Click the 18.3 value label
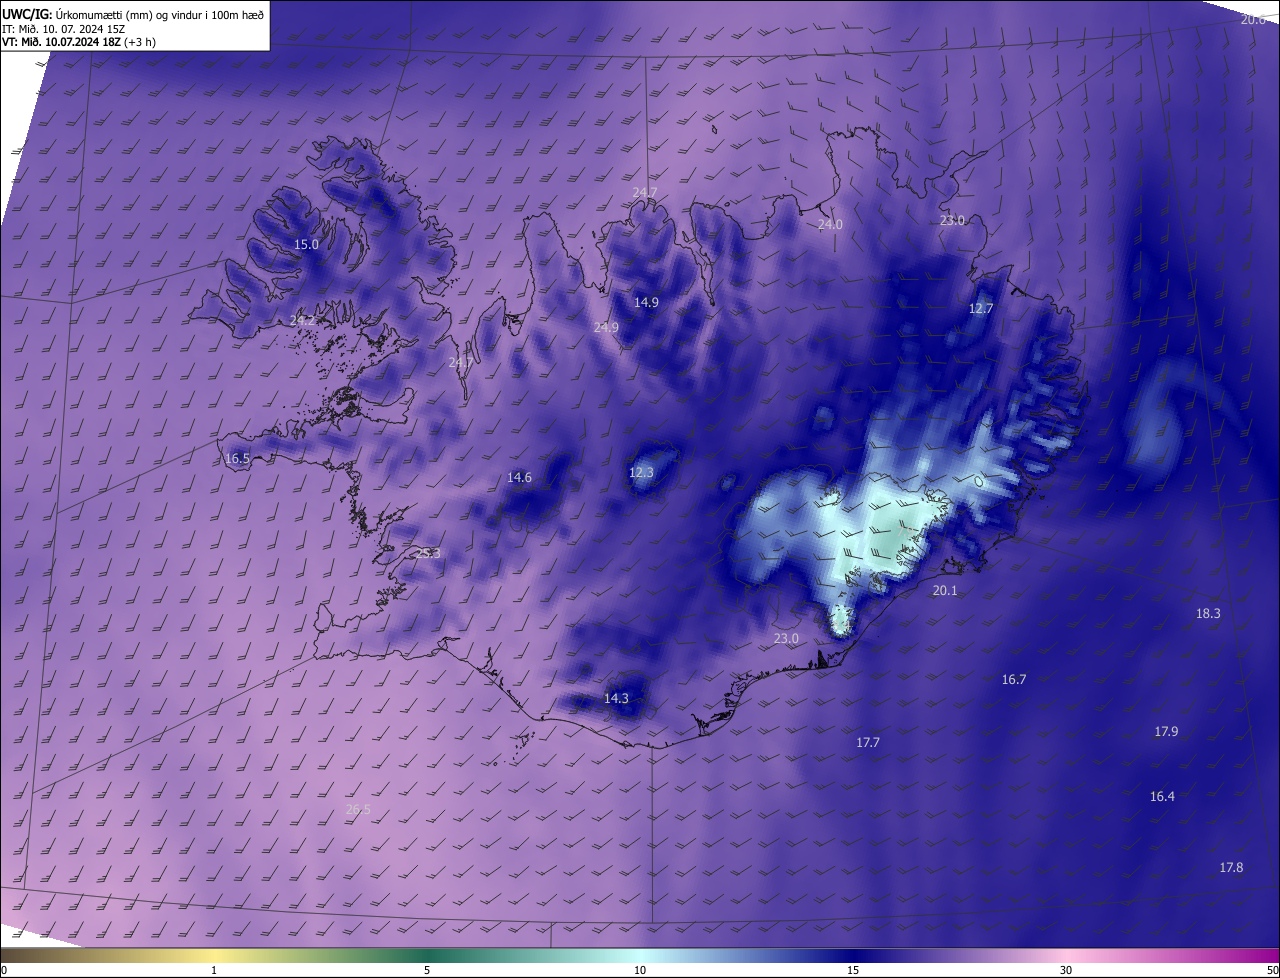Viewport: 1280px width, 978px height. pyautogui.click(x=1208, y=613)
